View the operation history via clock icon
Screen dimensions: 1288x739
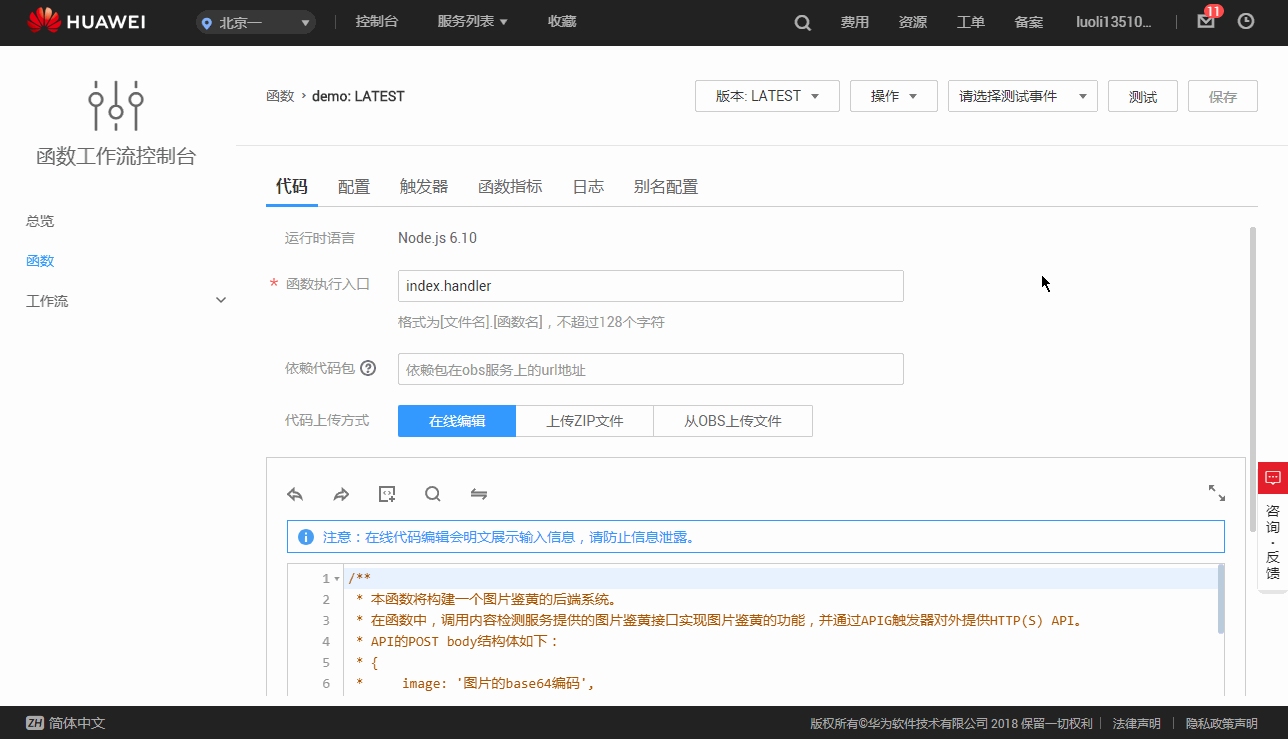click(1245, 22)
